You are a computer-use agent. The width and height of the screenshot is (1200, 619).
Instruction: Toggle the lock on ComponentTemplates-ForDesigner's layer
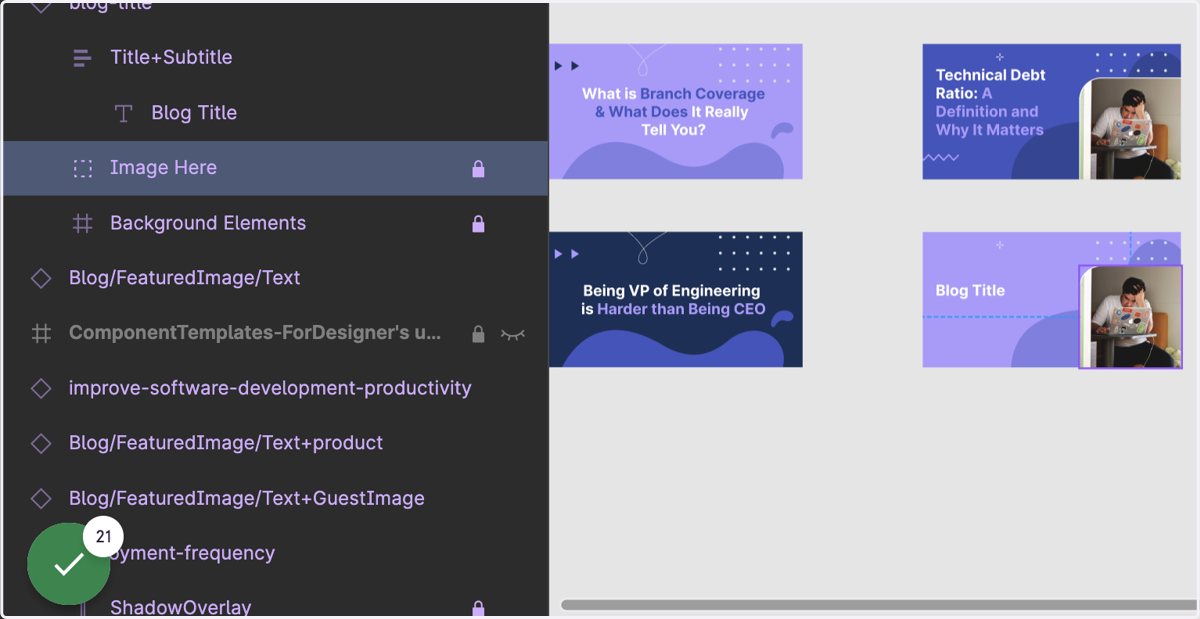click(478, 333)
